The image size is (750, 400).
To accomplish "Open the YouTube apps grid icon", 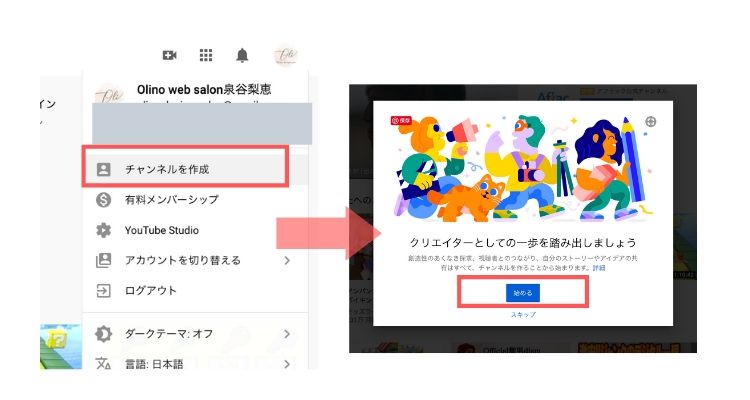I will [206, 56].
